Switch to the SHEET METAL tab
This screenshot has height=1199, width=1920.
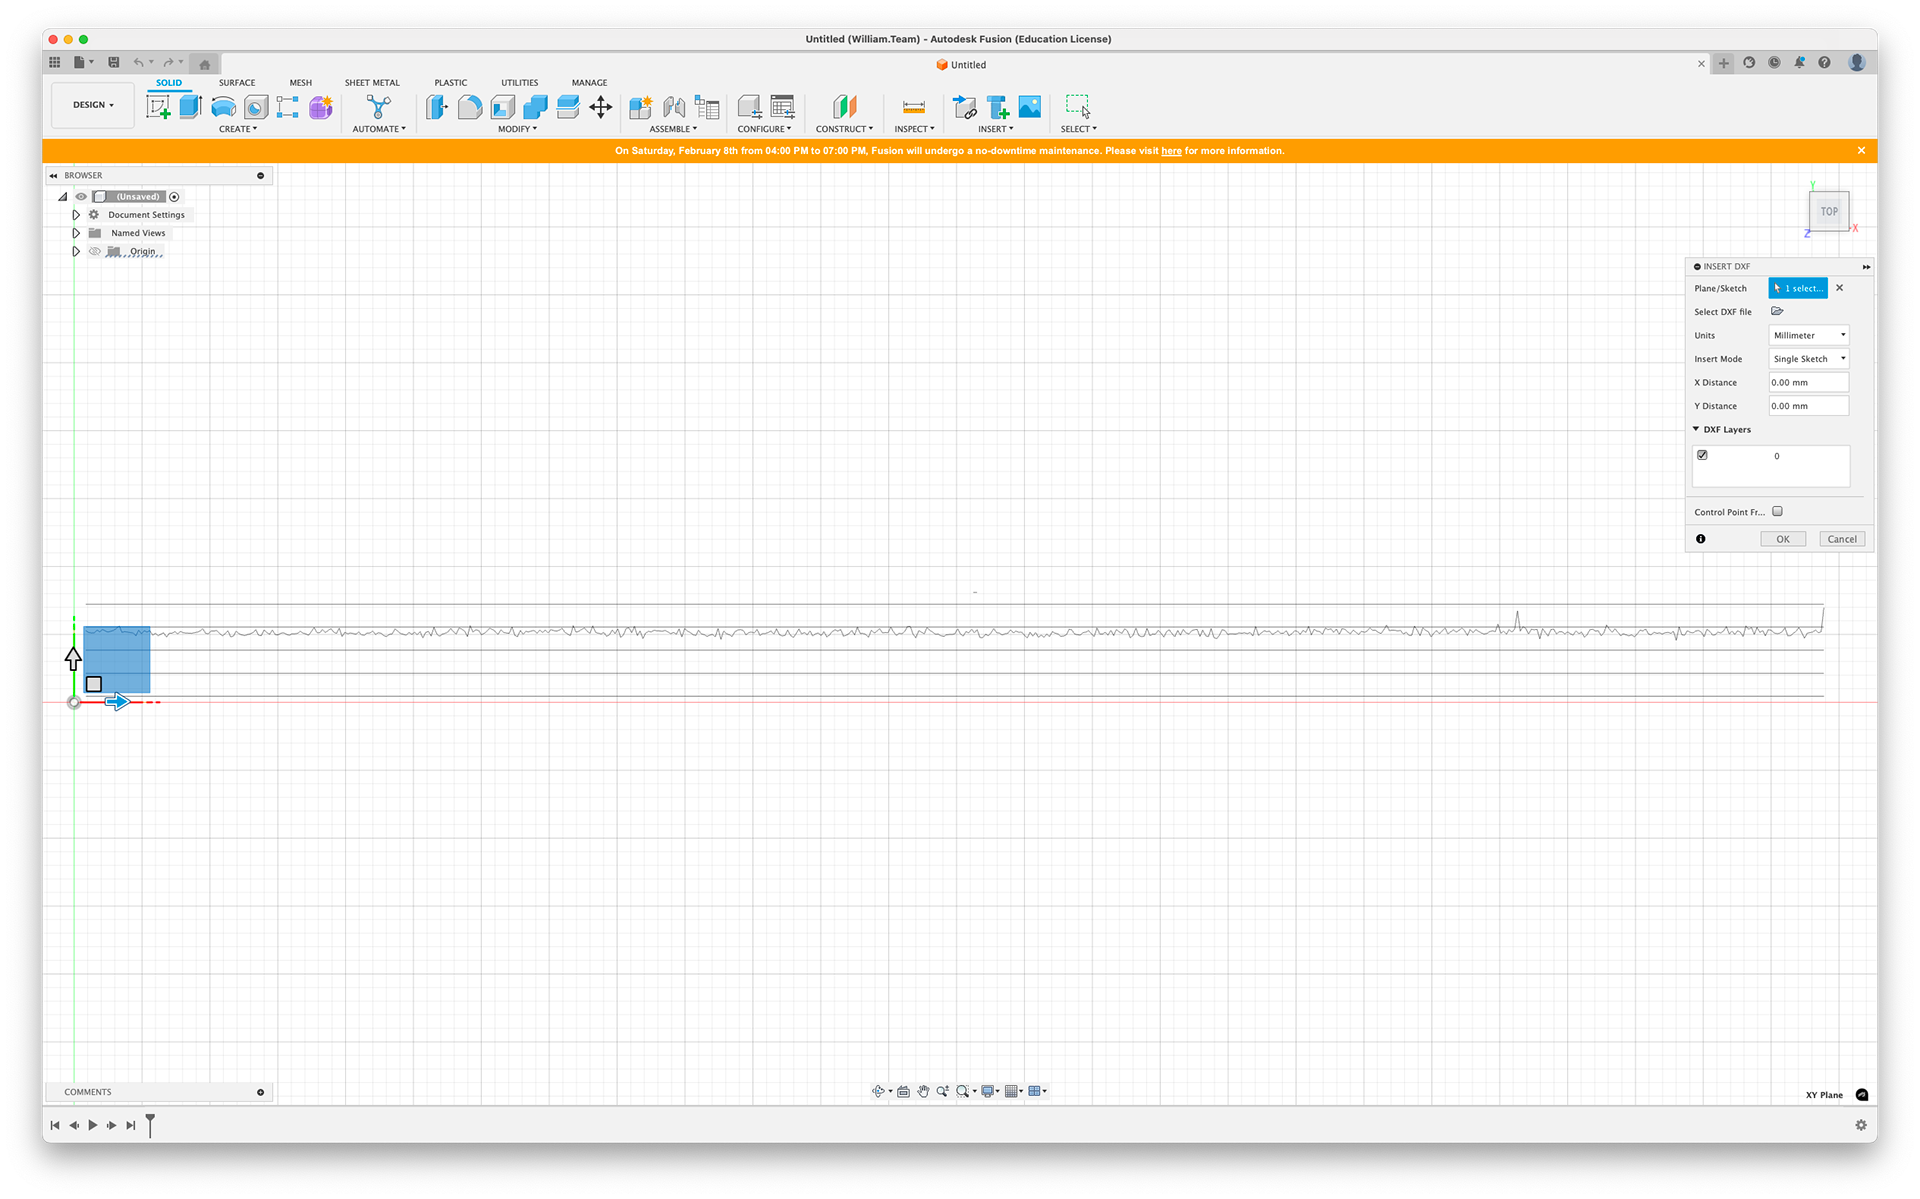(x=372, y=83)
